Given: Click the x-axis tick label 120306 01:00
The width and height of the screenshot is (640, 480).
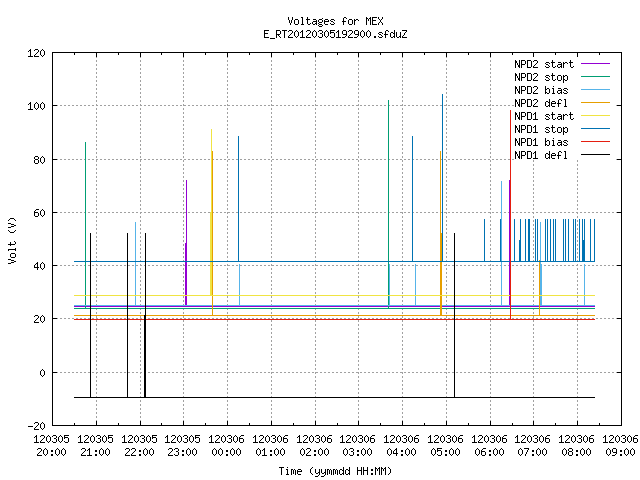Looking at the screenshot, I should (x=270, y=446).
